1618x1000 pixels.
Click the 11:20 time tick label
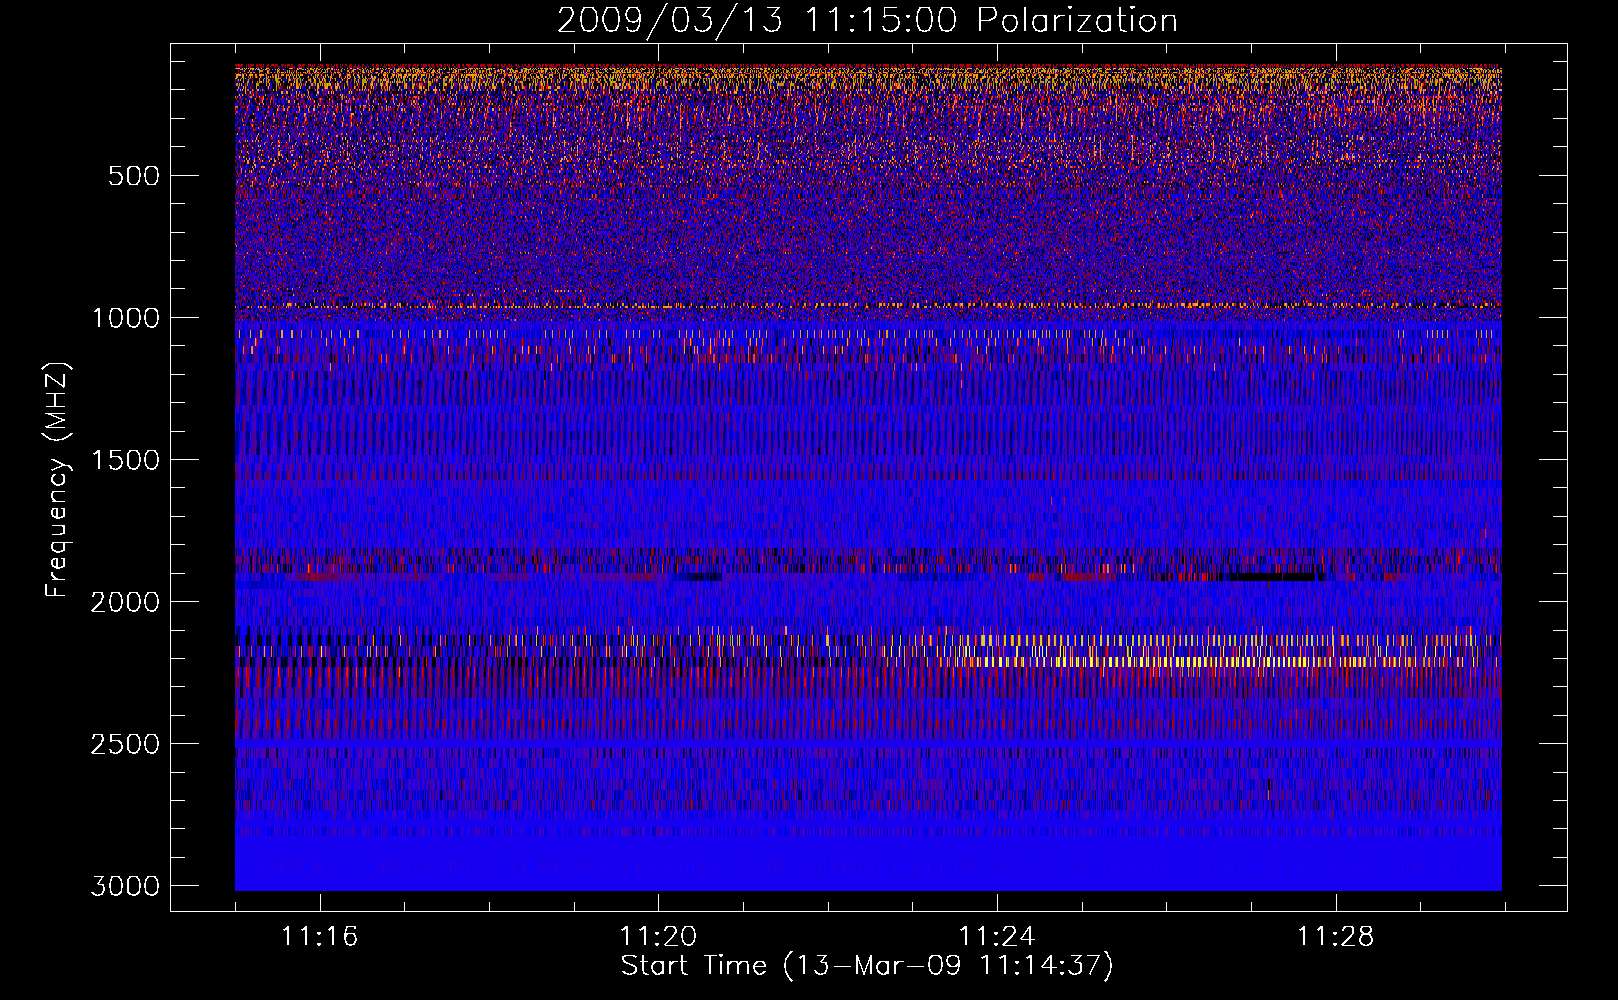658,936
